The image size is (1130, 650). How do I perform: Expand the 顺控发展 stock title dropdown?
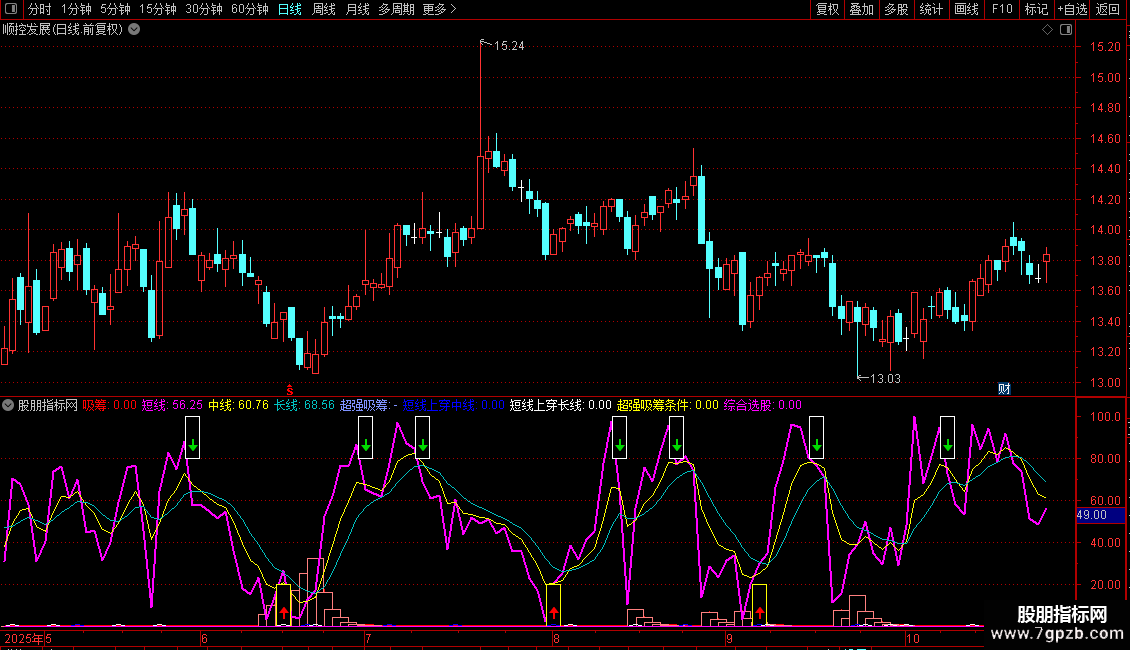tap(134, 29)
